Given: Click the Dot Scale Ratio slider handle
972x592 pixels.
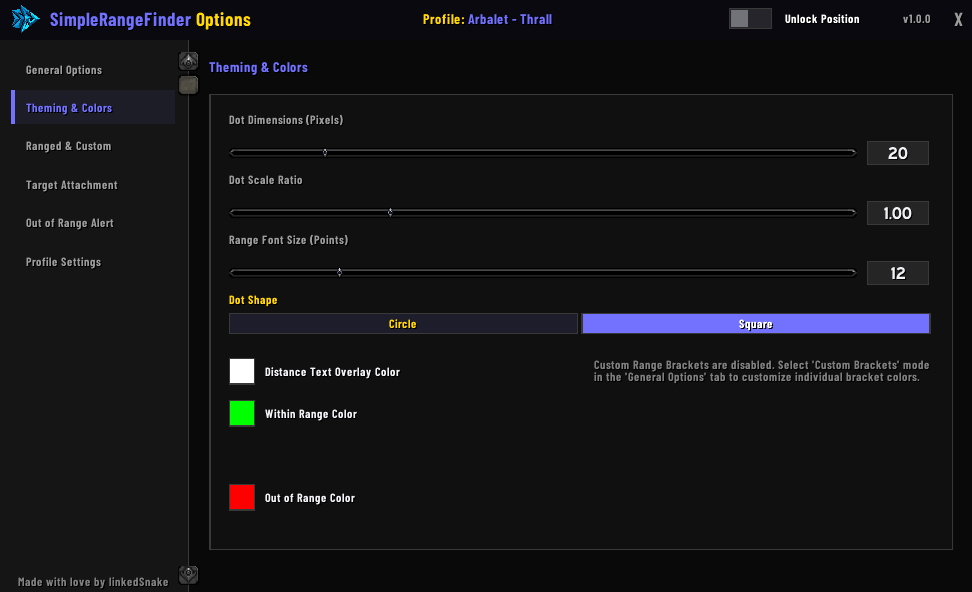Looking at the screenshot, I should click(x=390, y=213).
